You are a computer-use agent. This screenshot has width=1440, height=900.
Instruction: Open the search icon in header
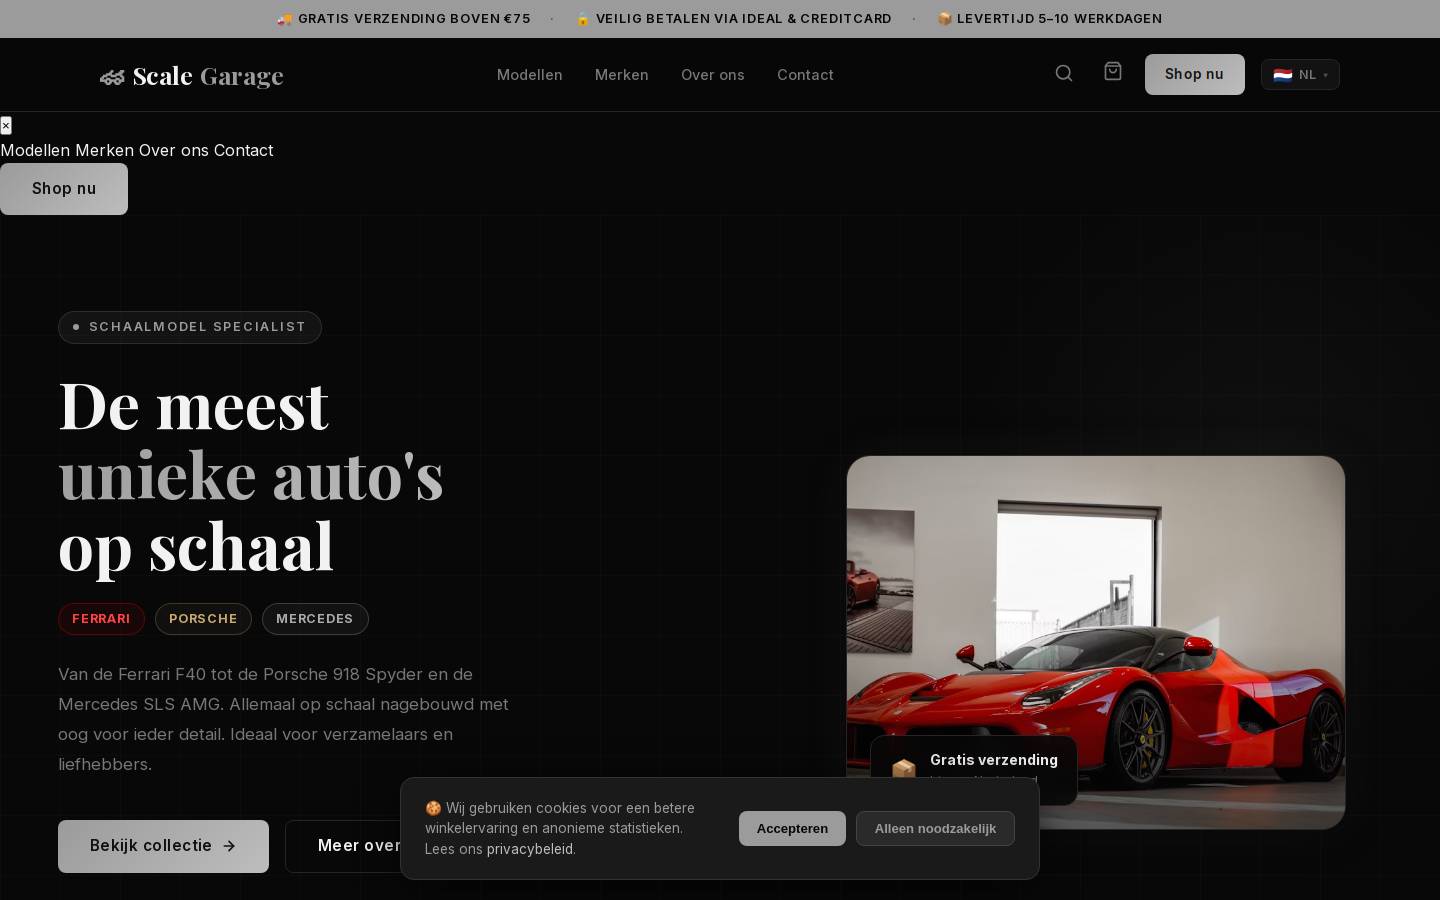tap(1064, 73)
